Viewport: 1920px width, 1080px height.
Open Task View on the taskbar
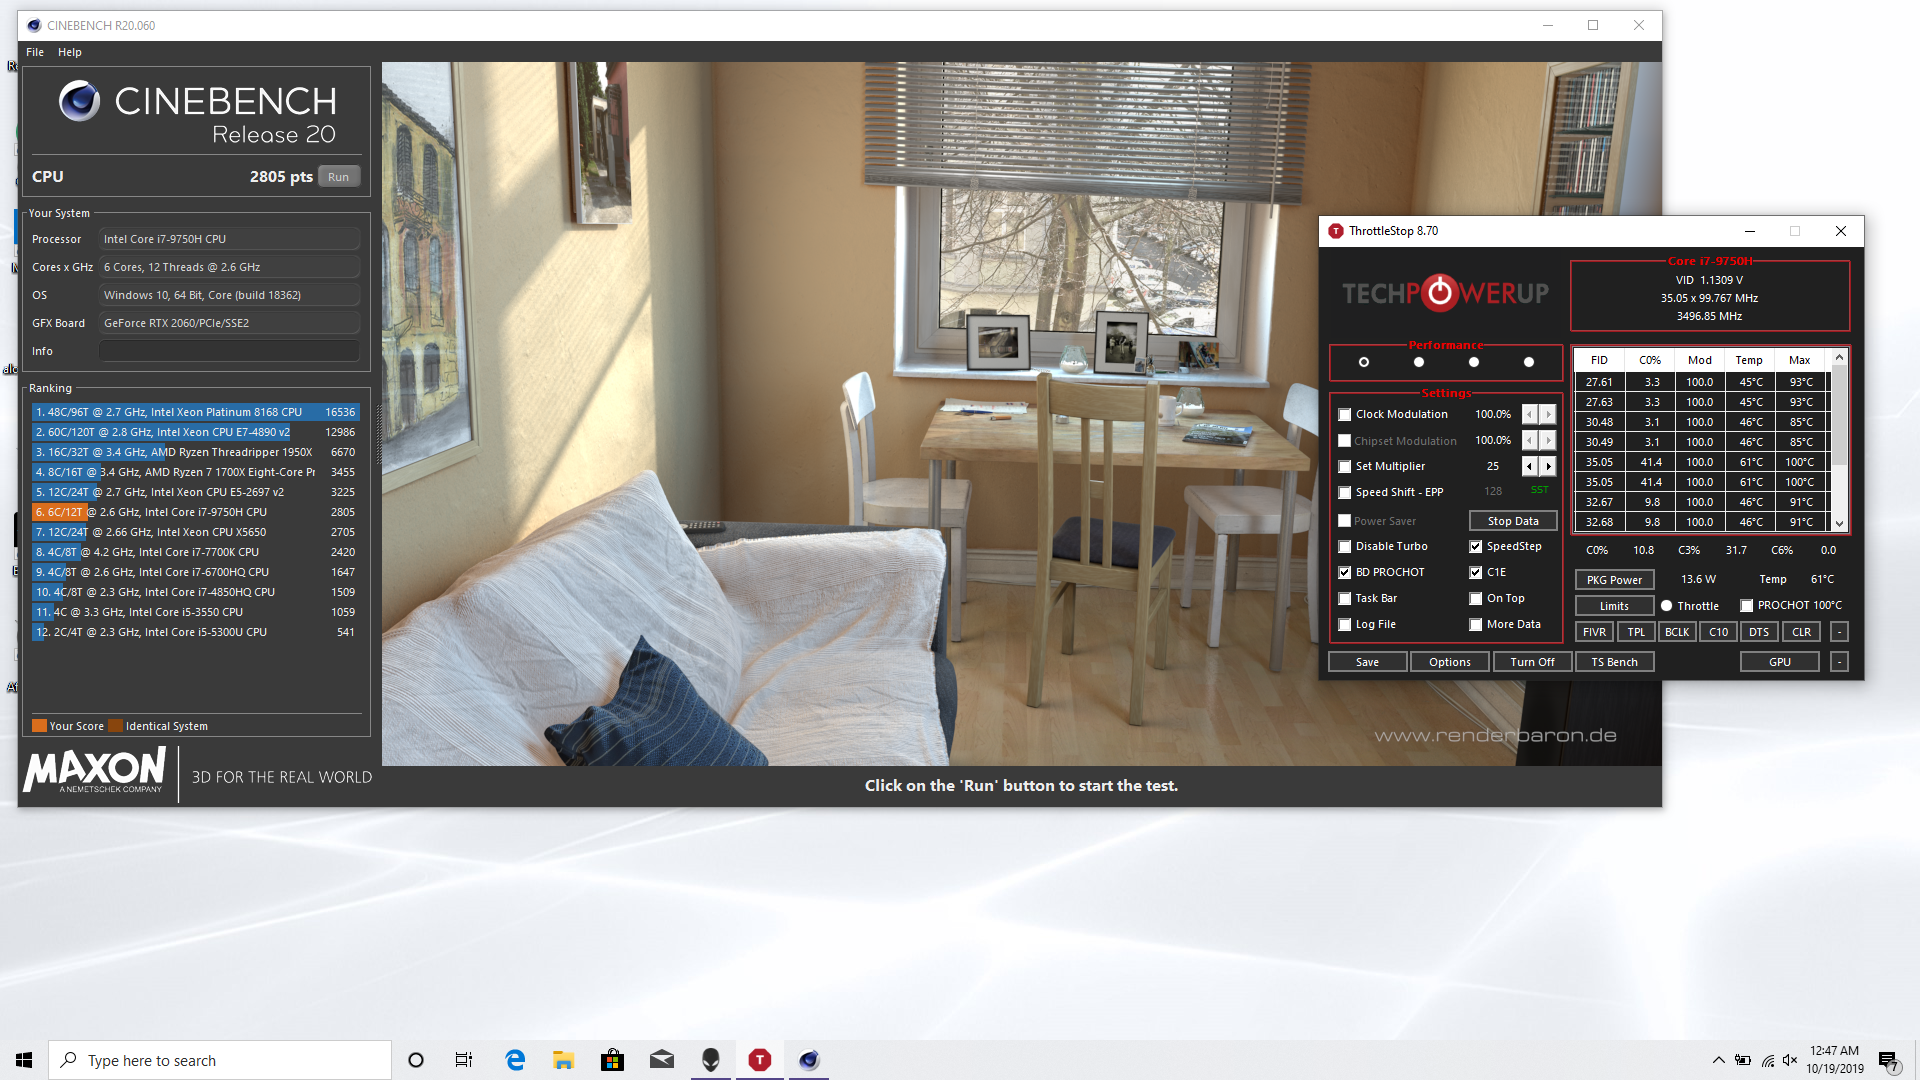click(464, 1060)
